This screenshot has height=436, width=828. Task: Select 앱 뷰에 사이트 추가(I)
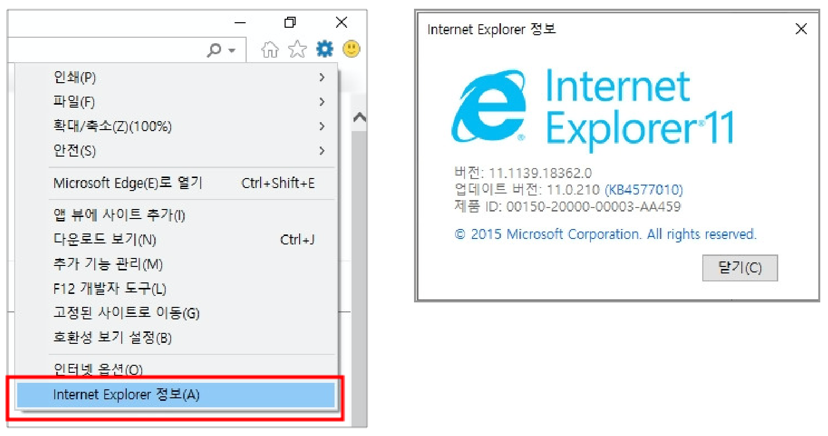click(x=176, y=215)
